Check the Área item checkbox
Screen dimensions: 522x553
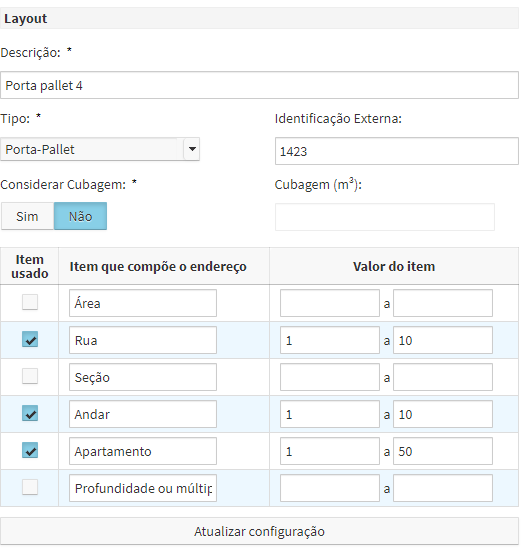point(30,302)
